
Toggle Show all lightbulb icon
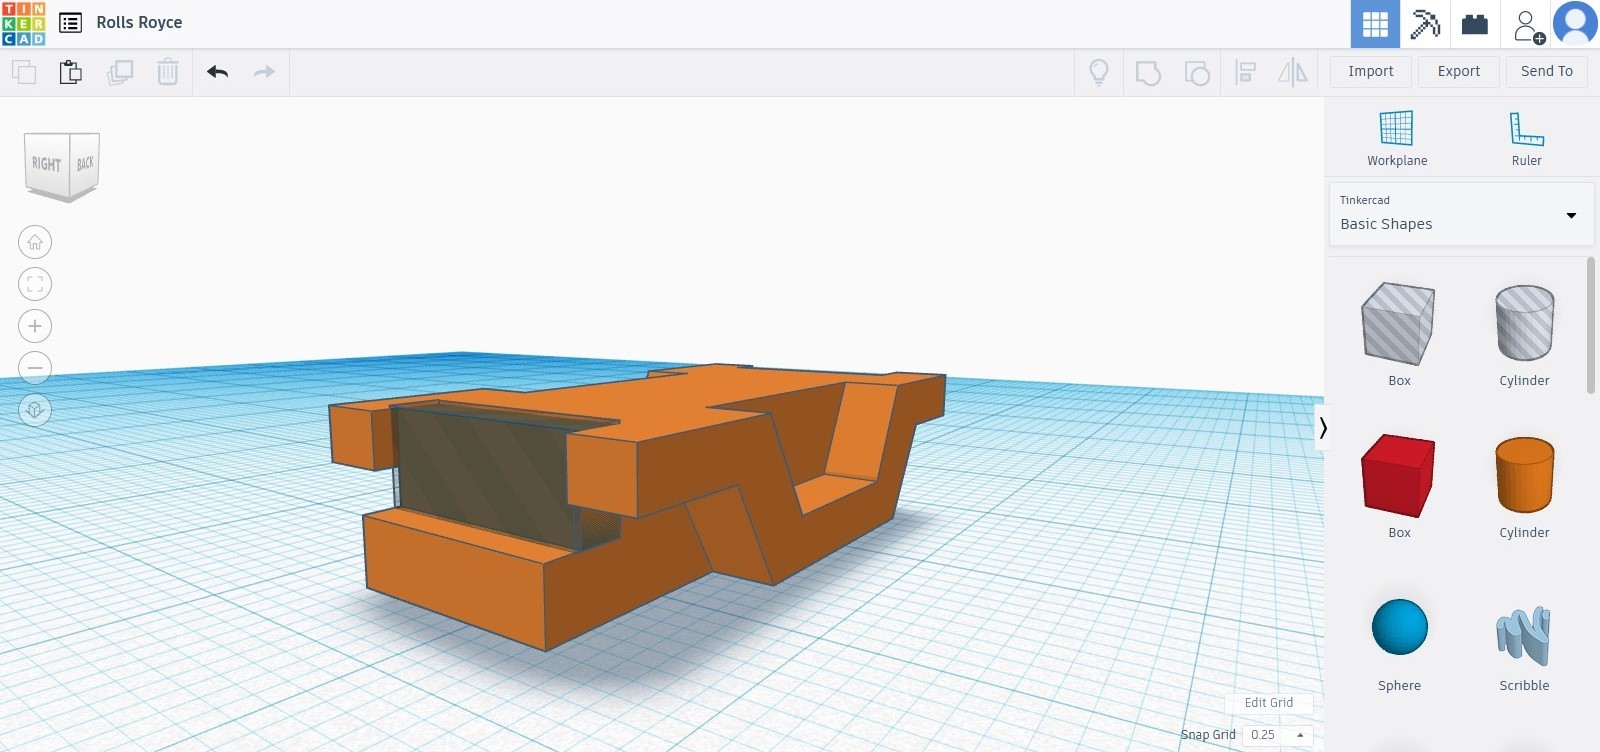[1099, 72]
